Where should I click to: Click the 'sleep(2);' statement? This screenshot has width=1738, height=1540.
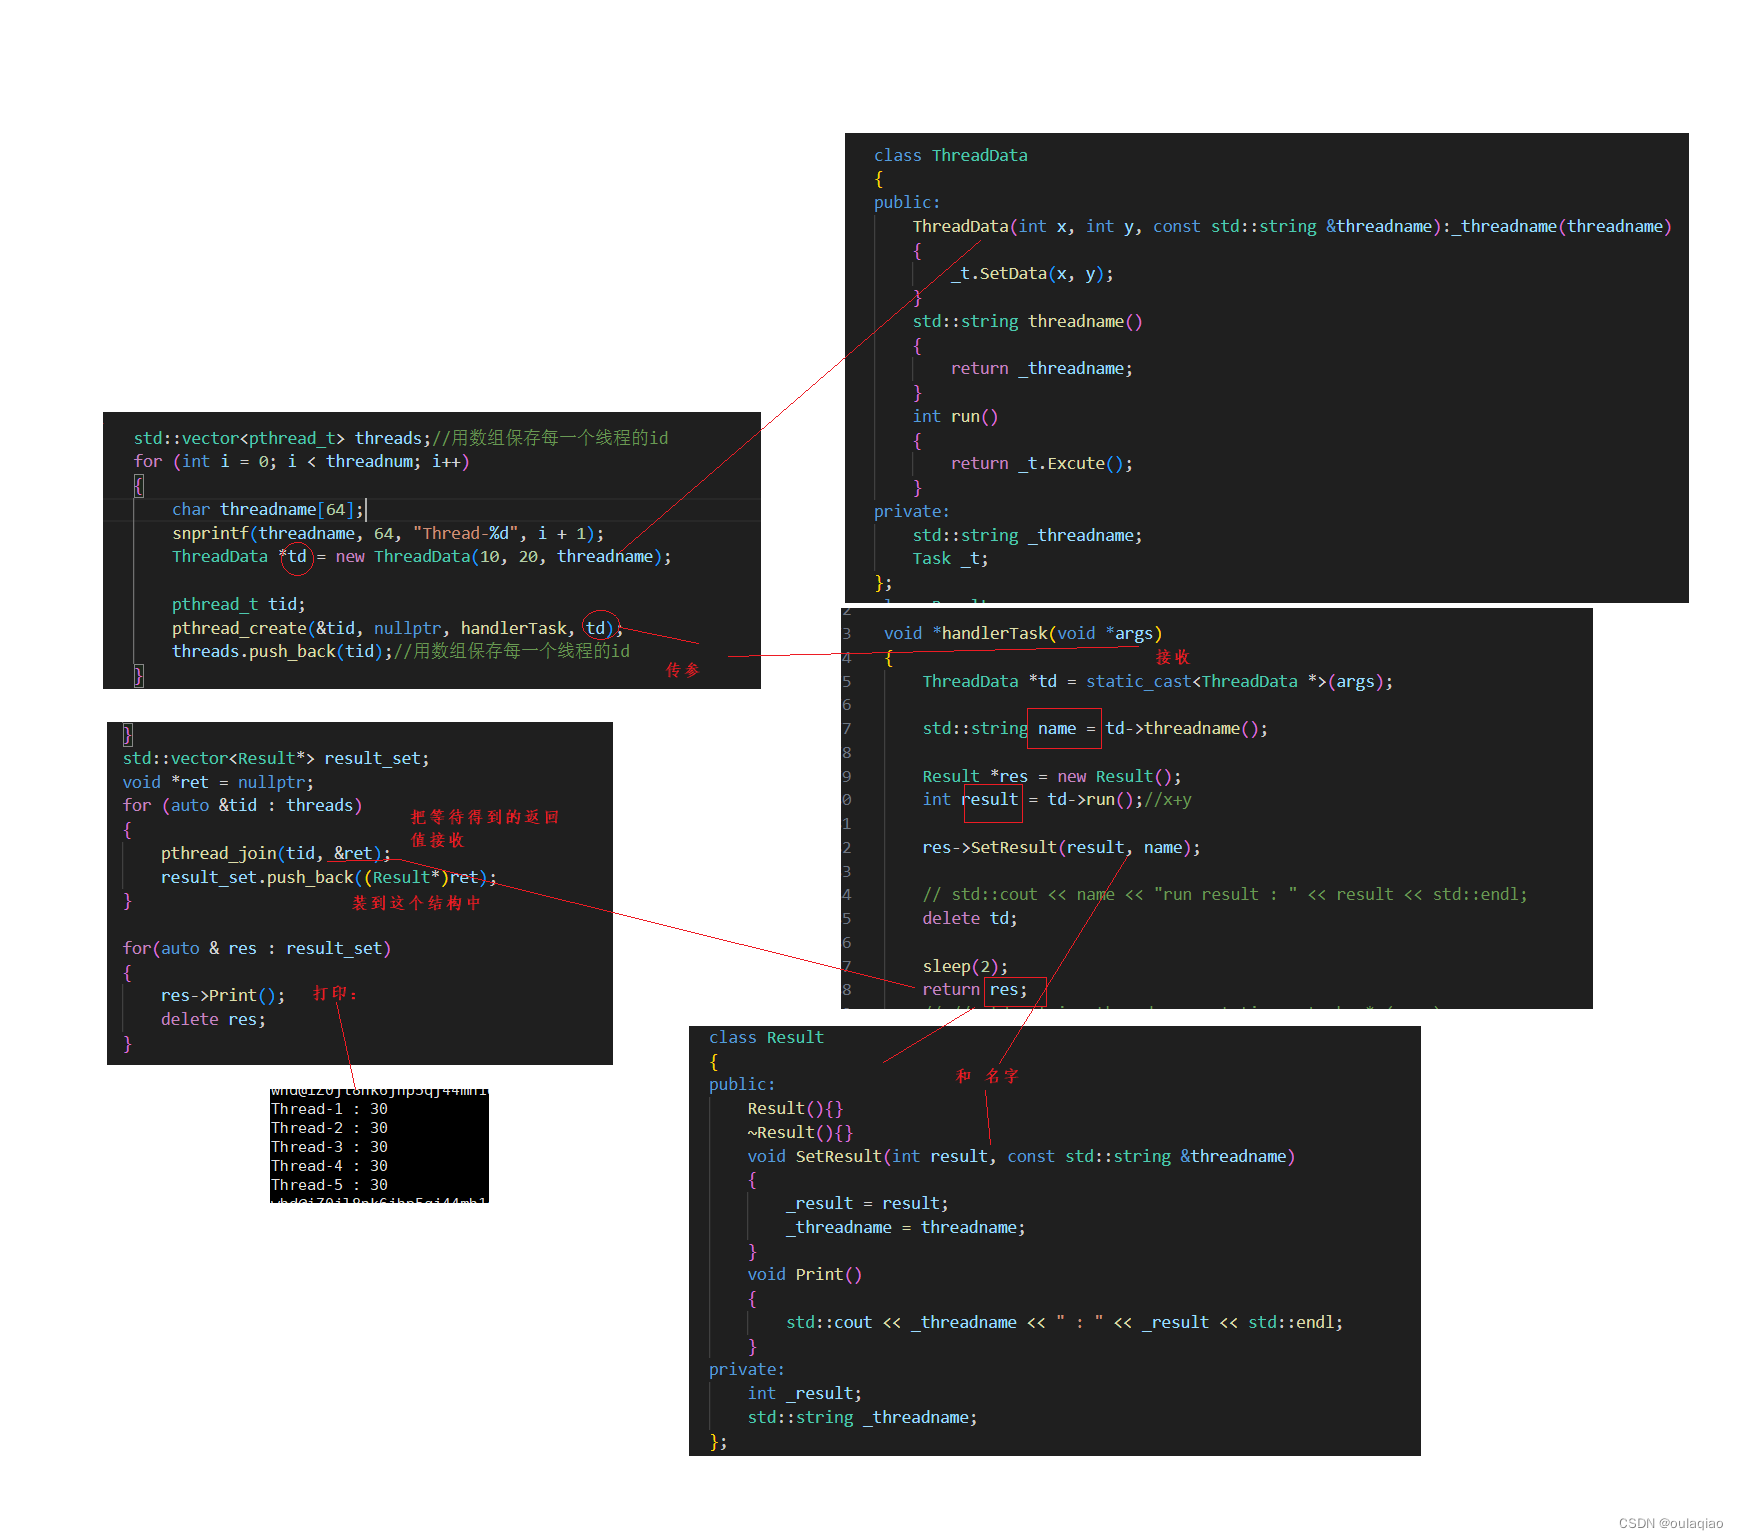(x=965, y=966)
